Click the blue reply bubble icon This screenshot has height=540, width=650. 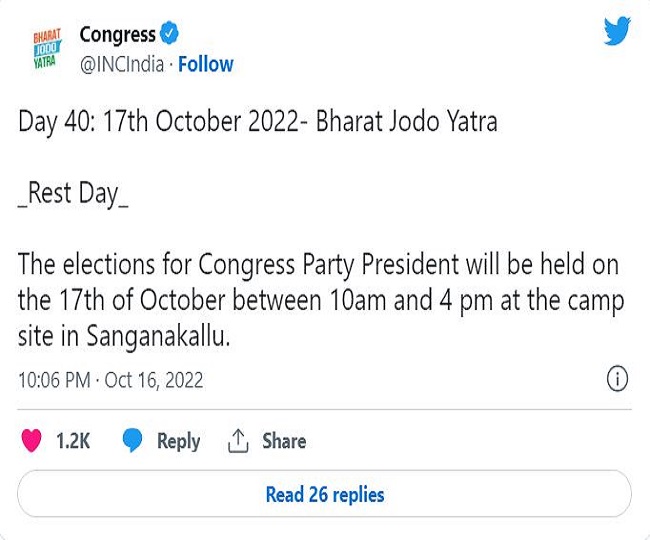pyautogui.click(x=132, y=441)
